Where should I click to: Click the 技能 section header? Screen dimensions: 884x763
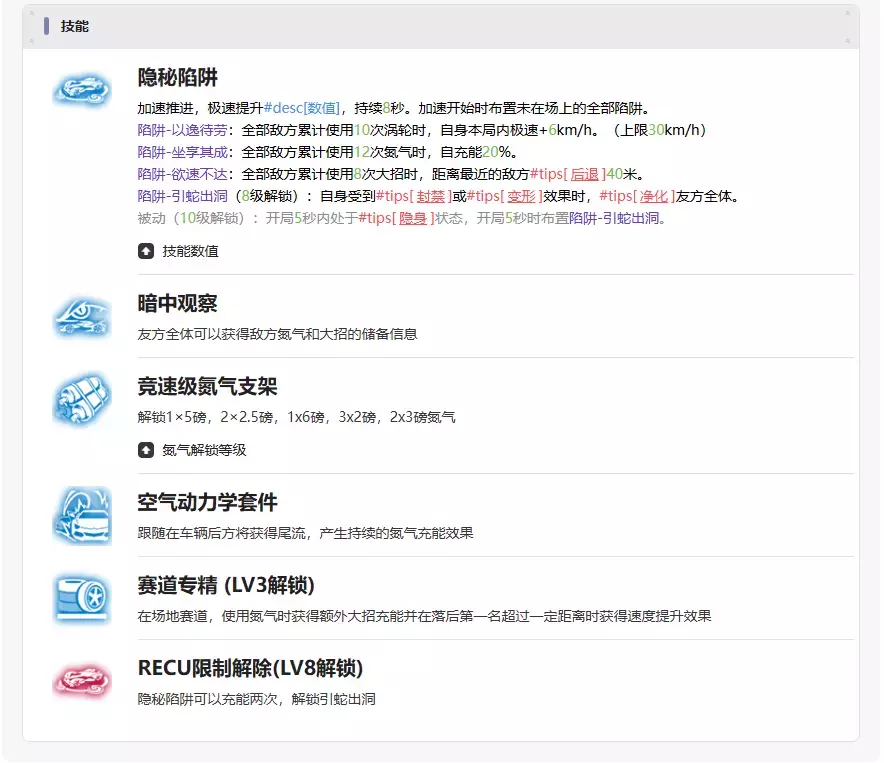point(74,26)
